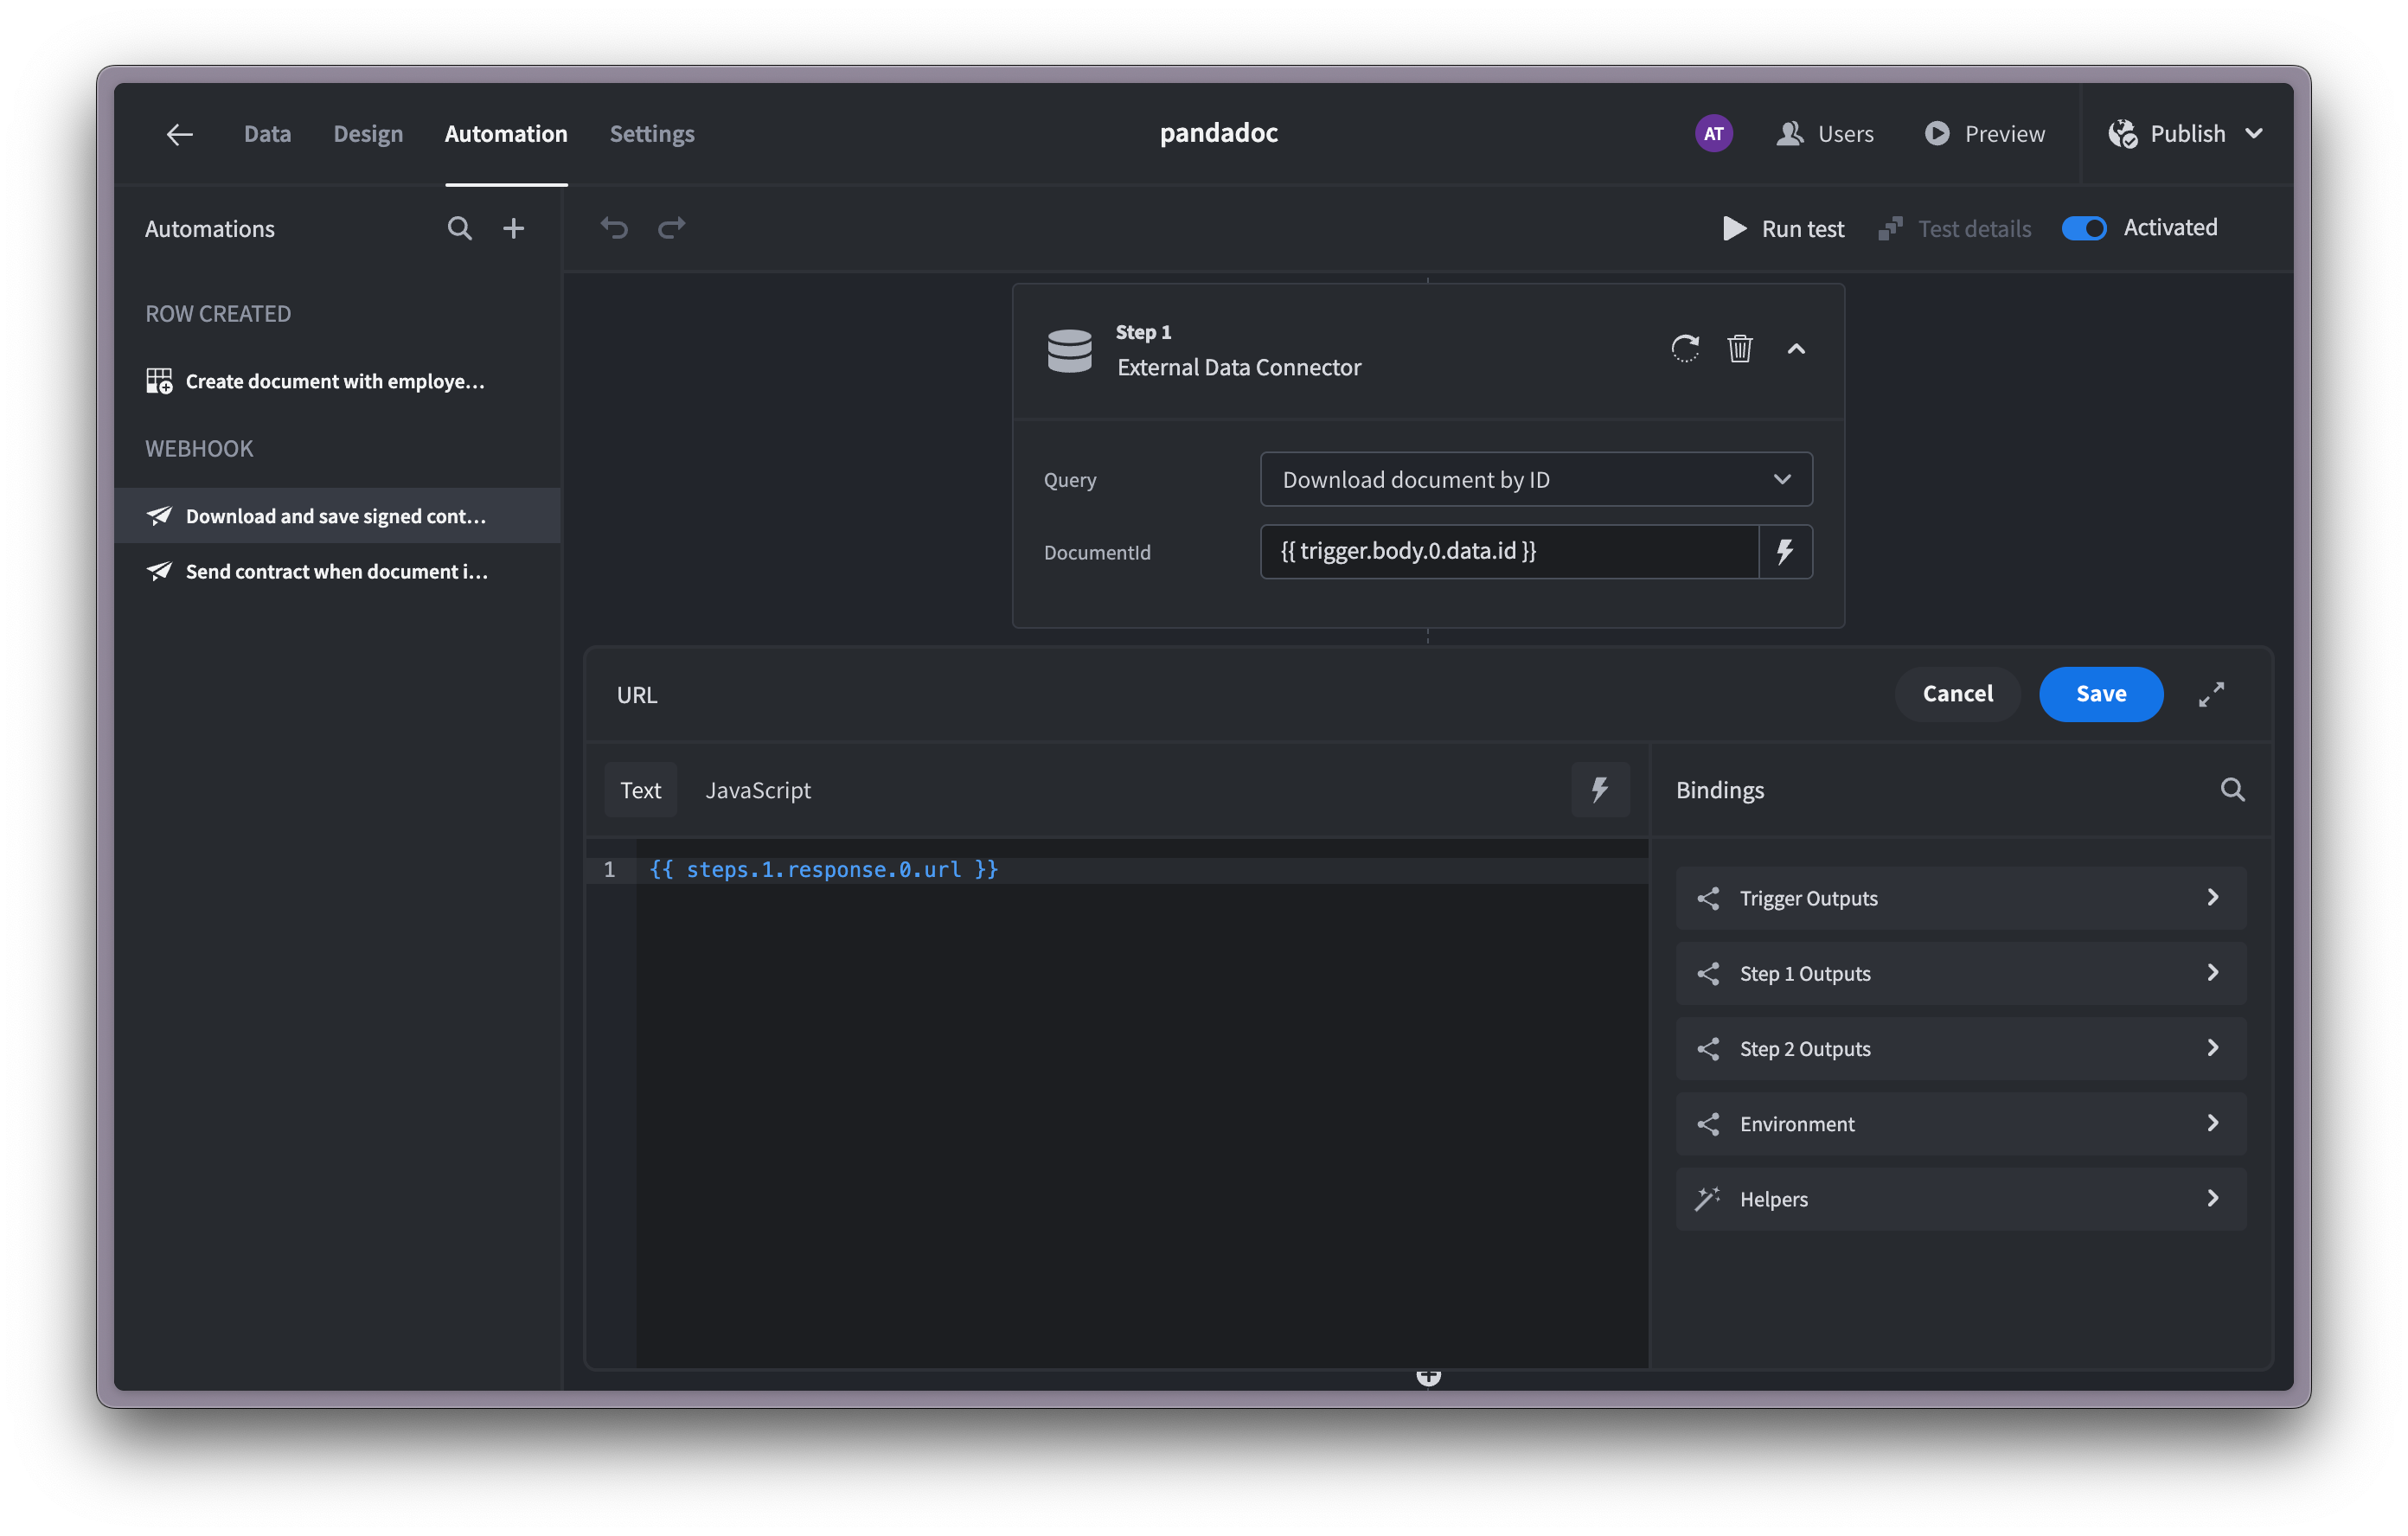Open DocumentId bindings lightning icon

point(1785,552)
